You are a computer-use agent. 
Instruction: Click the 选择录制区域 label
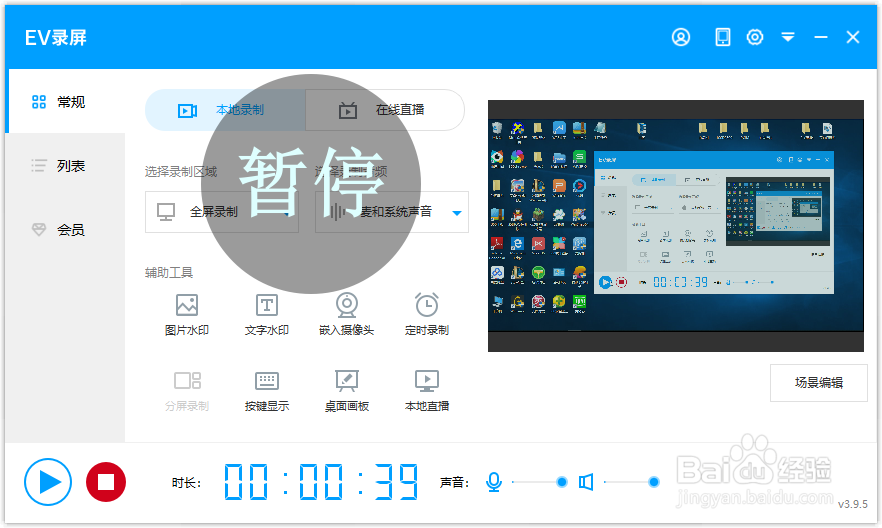(181, 172)
